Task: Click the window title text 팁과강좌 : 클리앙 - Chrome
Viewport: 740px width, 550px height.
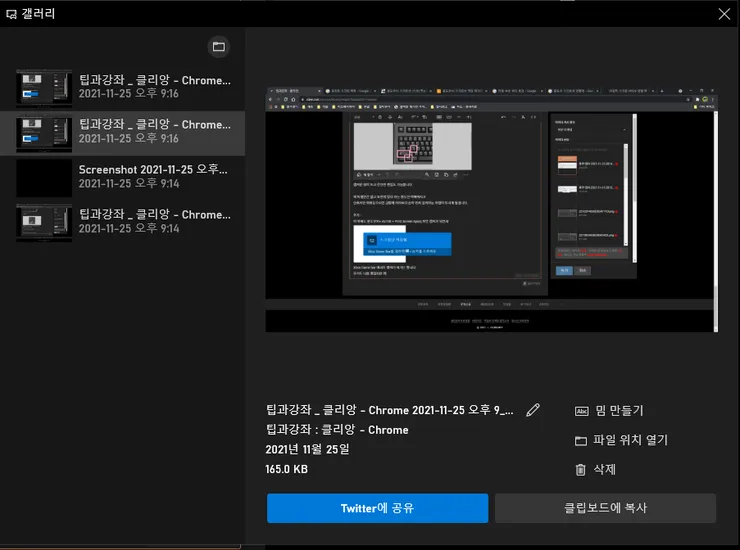Action: coord(337,430)
